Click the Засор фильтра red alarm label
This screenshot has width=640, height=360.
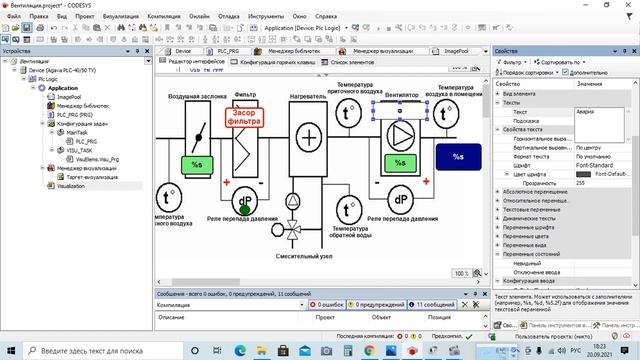click(x=244, y=117)
